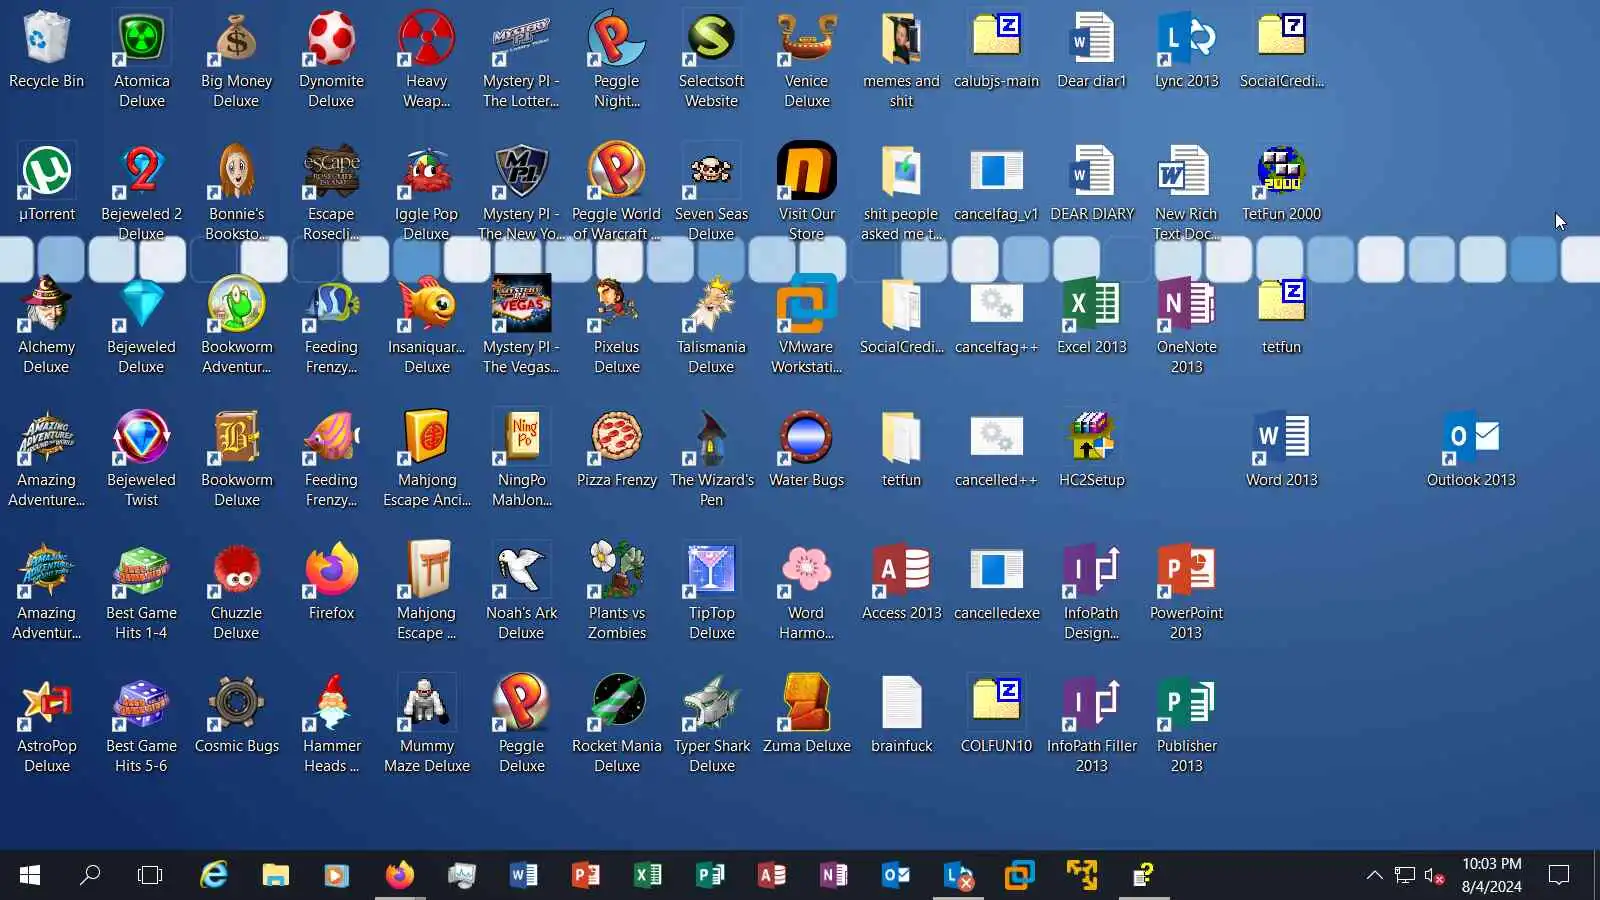Viewport: 1600px width, 900px height.
Task: Select the Bookworm Deluxe book icon
Action: pos(237,457)
